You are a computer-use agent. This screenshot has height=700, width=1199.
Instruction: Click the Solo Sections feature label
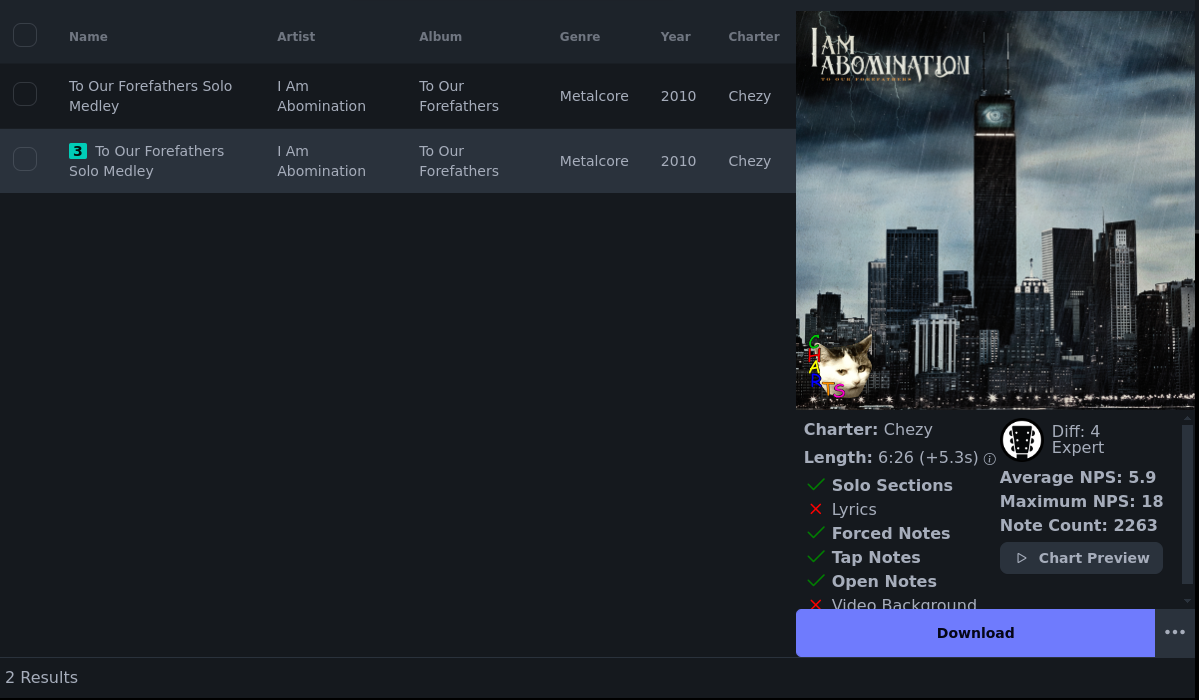tap(892, 485)
